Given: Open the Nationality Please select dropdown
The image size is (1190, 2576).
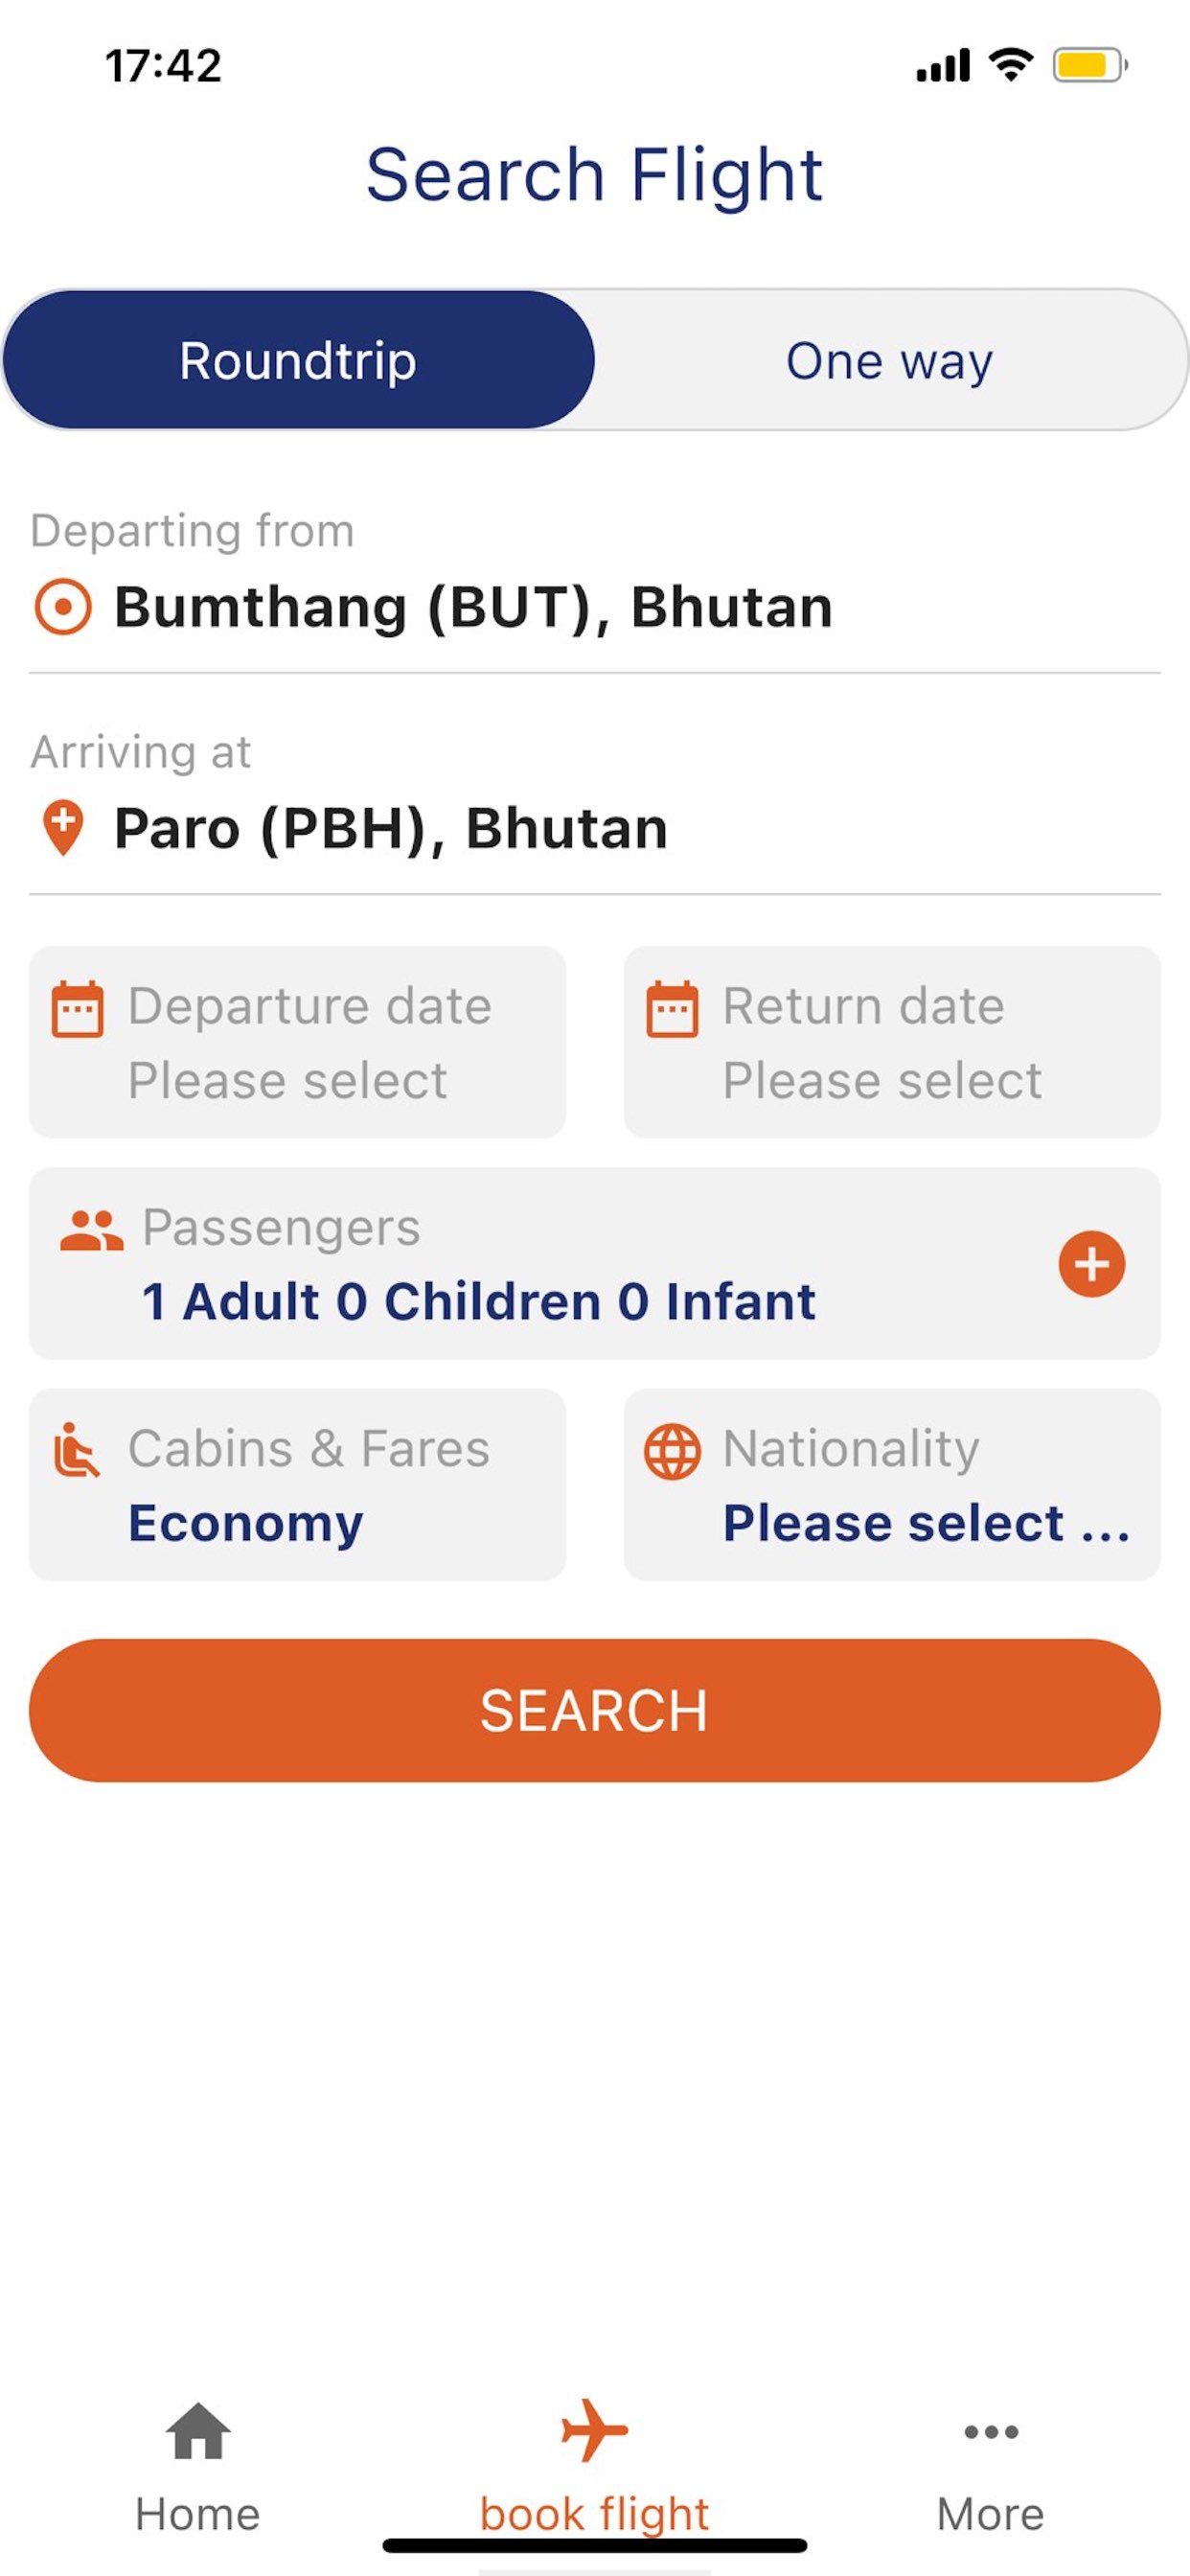Looking at the screenshot, I should (892, 1484).
